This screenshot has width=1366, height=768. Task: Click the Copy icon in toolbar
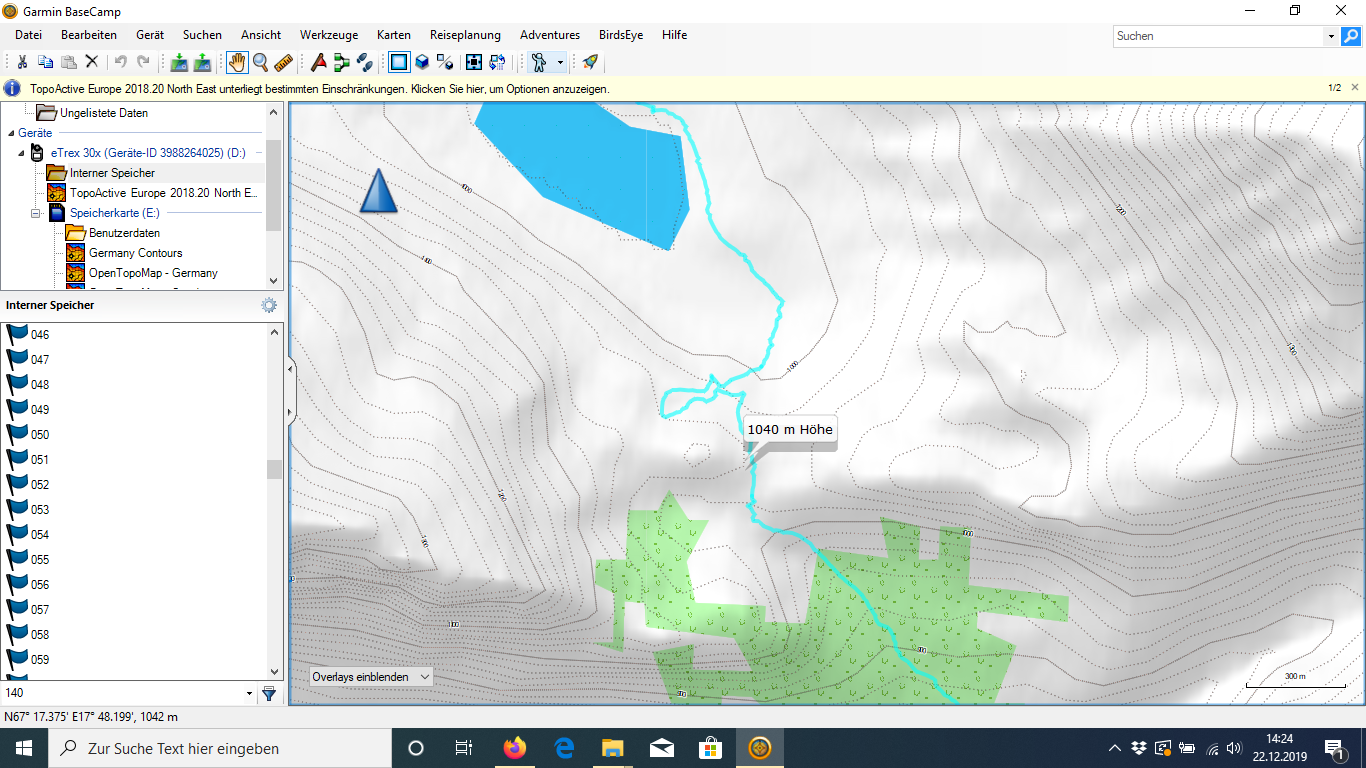tap(45, 62)
